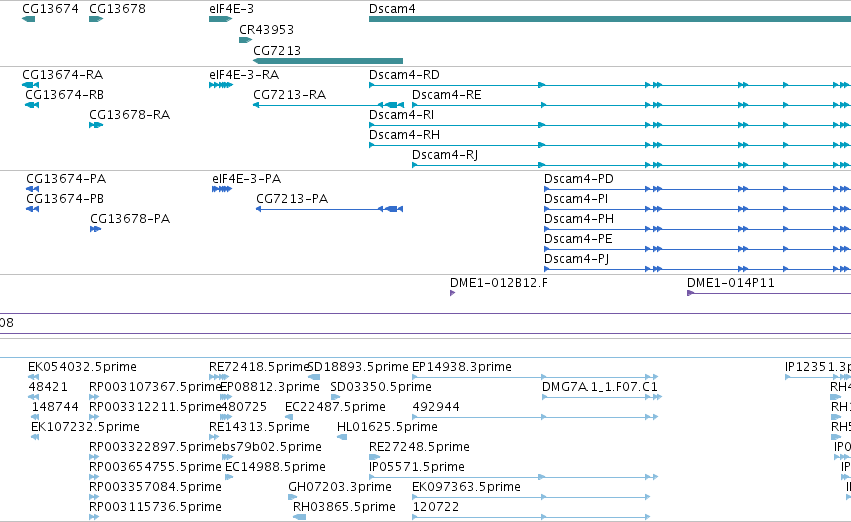Screen dimensions: 851x522
Task: Select the DMG7A.1_1.F07.C1 label
Action: pyautogui.click(x=599, y=387)
